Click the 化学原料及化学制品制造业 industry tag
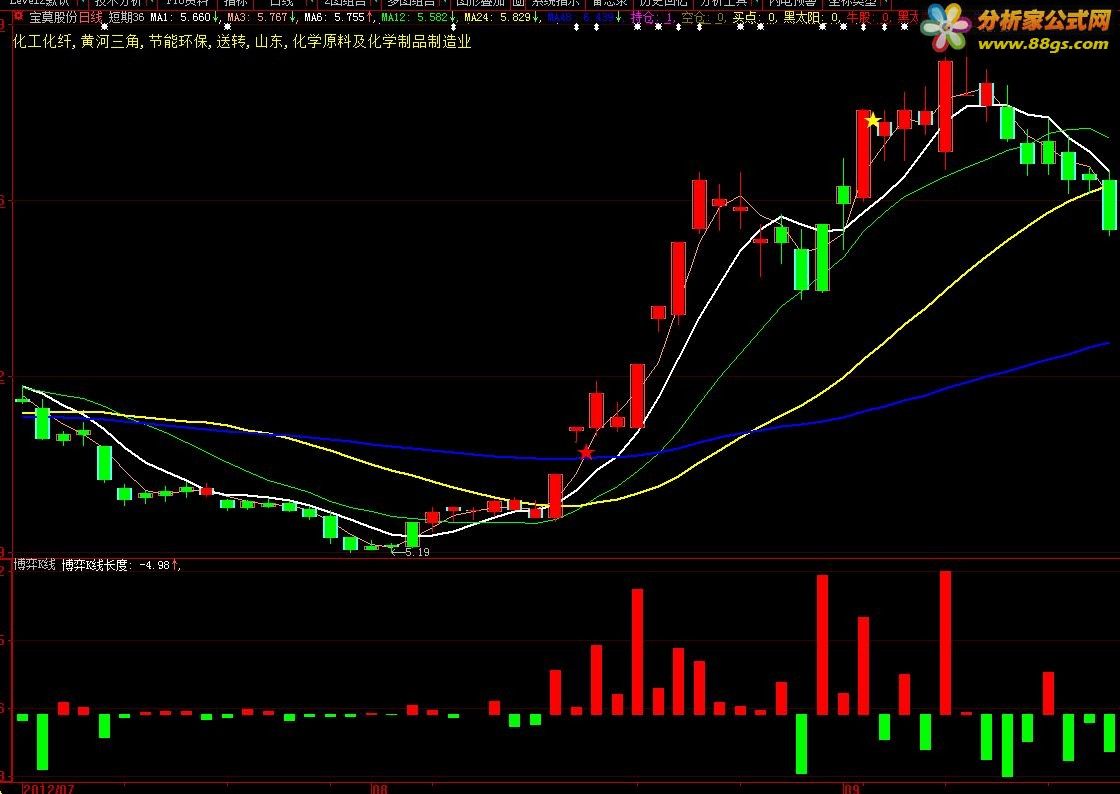The width and height of the screenshot is (1120, 794). pos(382,41)
